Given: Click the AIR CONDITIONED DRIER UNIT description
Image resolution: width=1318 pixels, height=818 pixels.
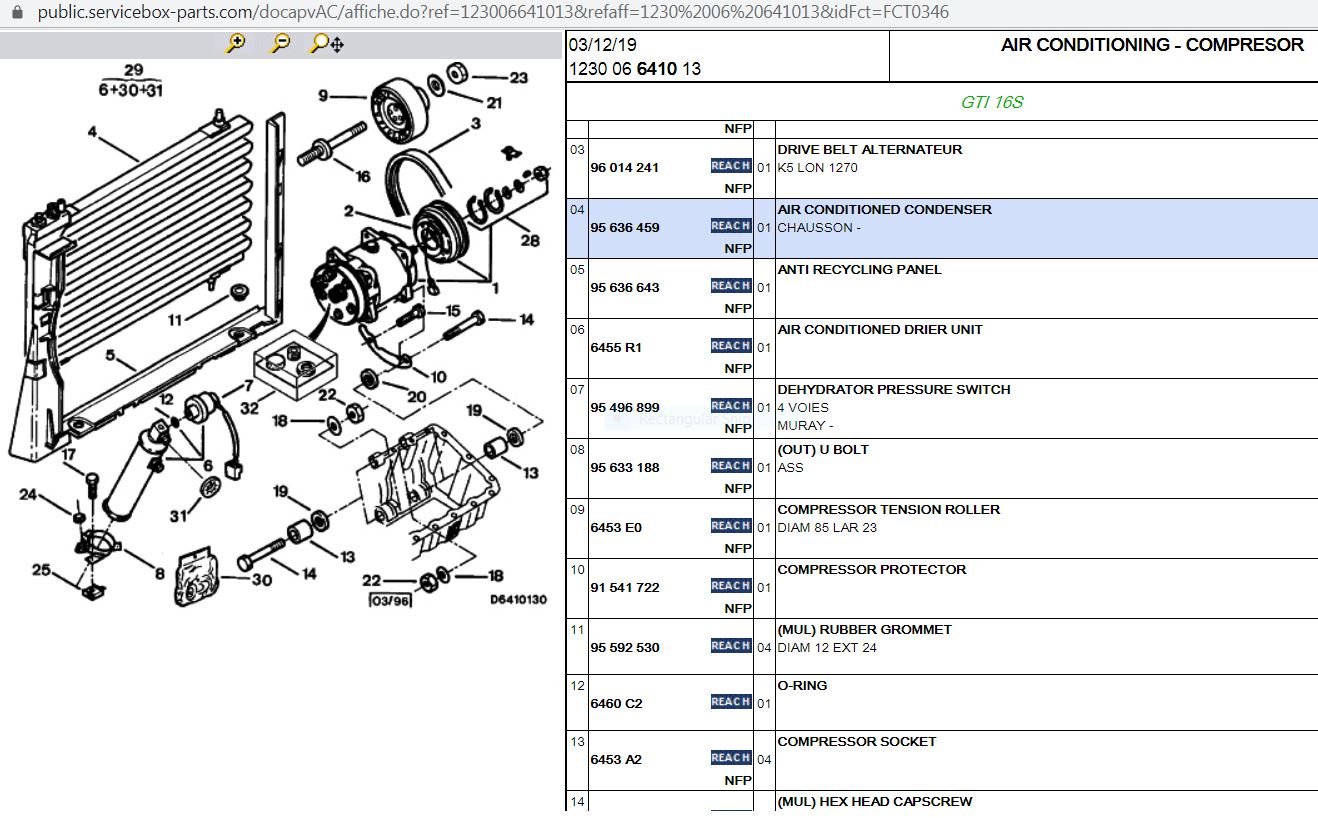Looking at the screenshot, I should pyautogui.click(x=880, y=330).
